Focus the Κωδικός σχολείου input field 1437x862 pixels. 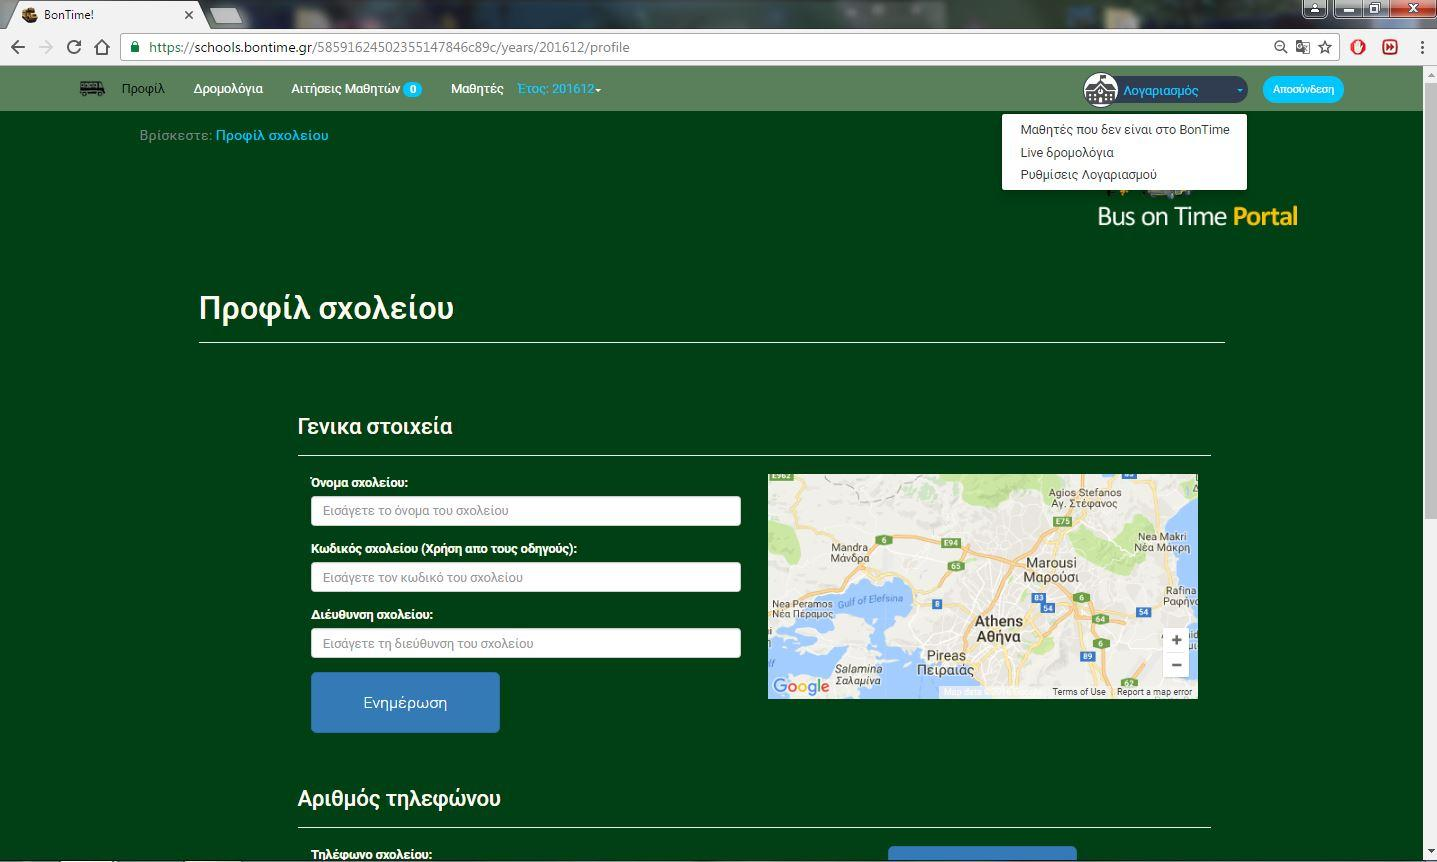coord(526,577)
